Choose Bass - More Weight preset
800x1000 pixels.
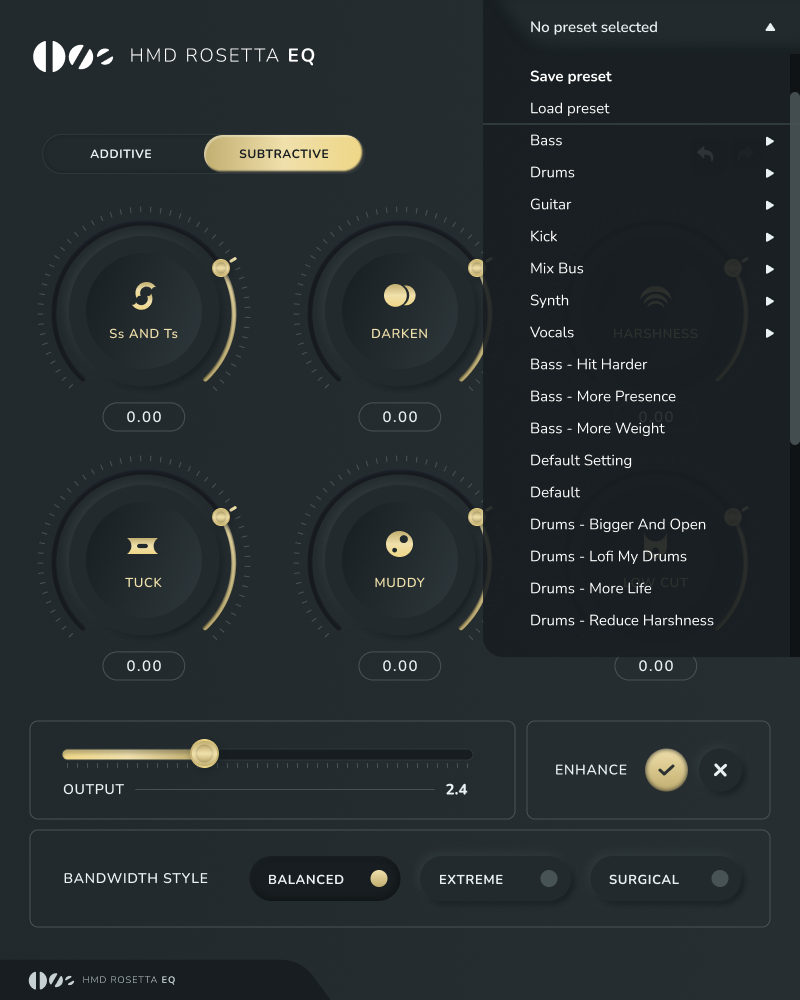597,428
